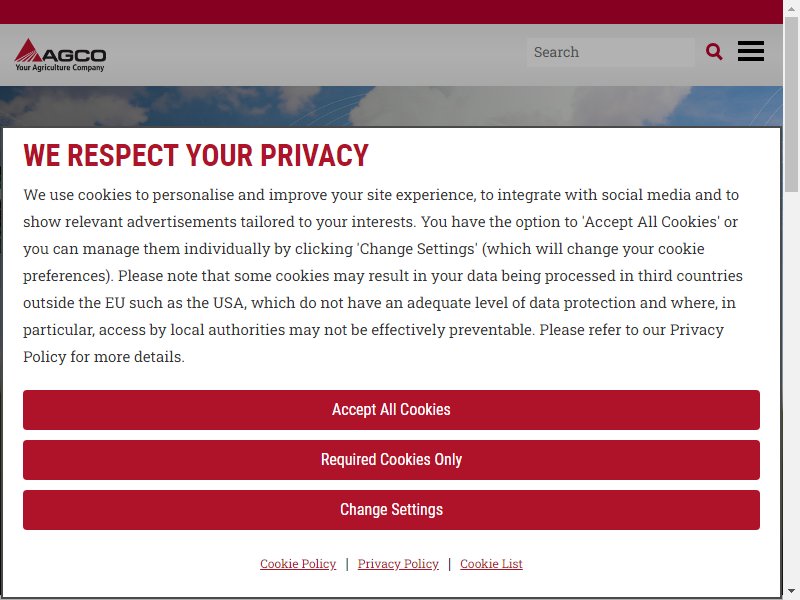Click the AGCO wordmark text in the header

(x=74, y=55)
